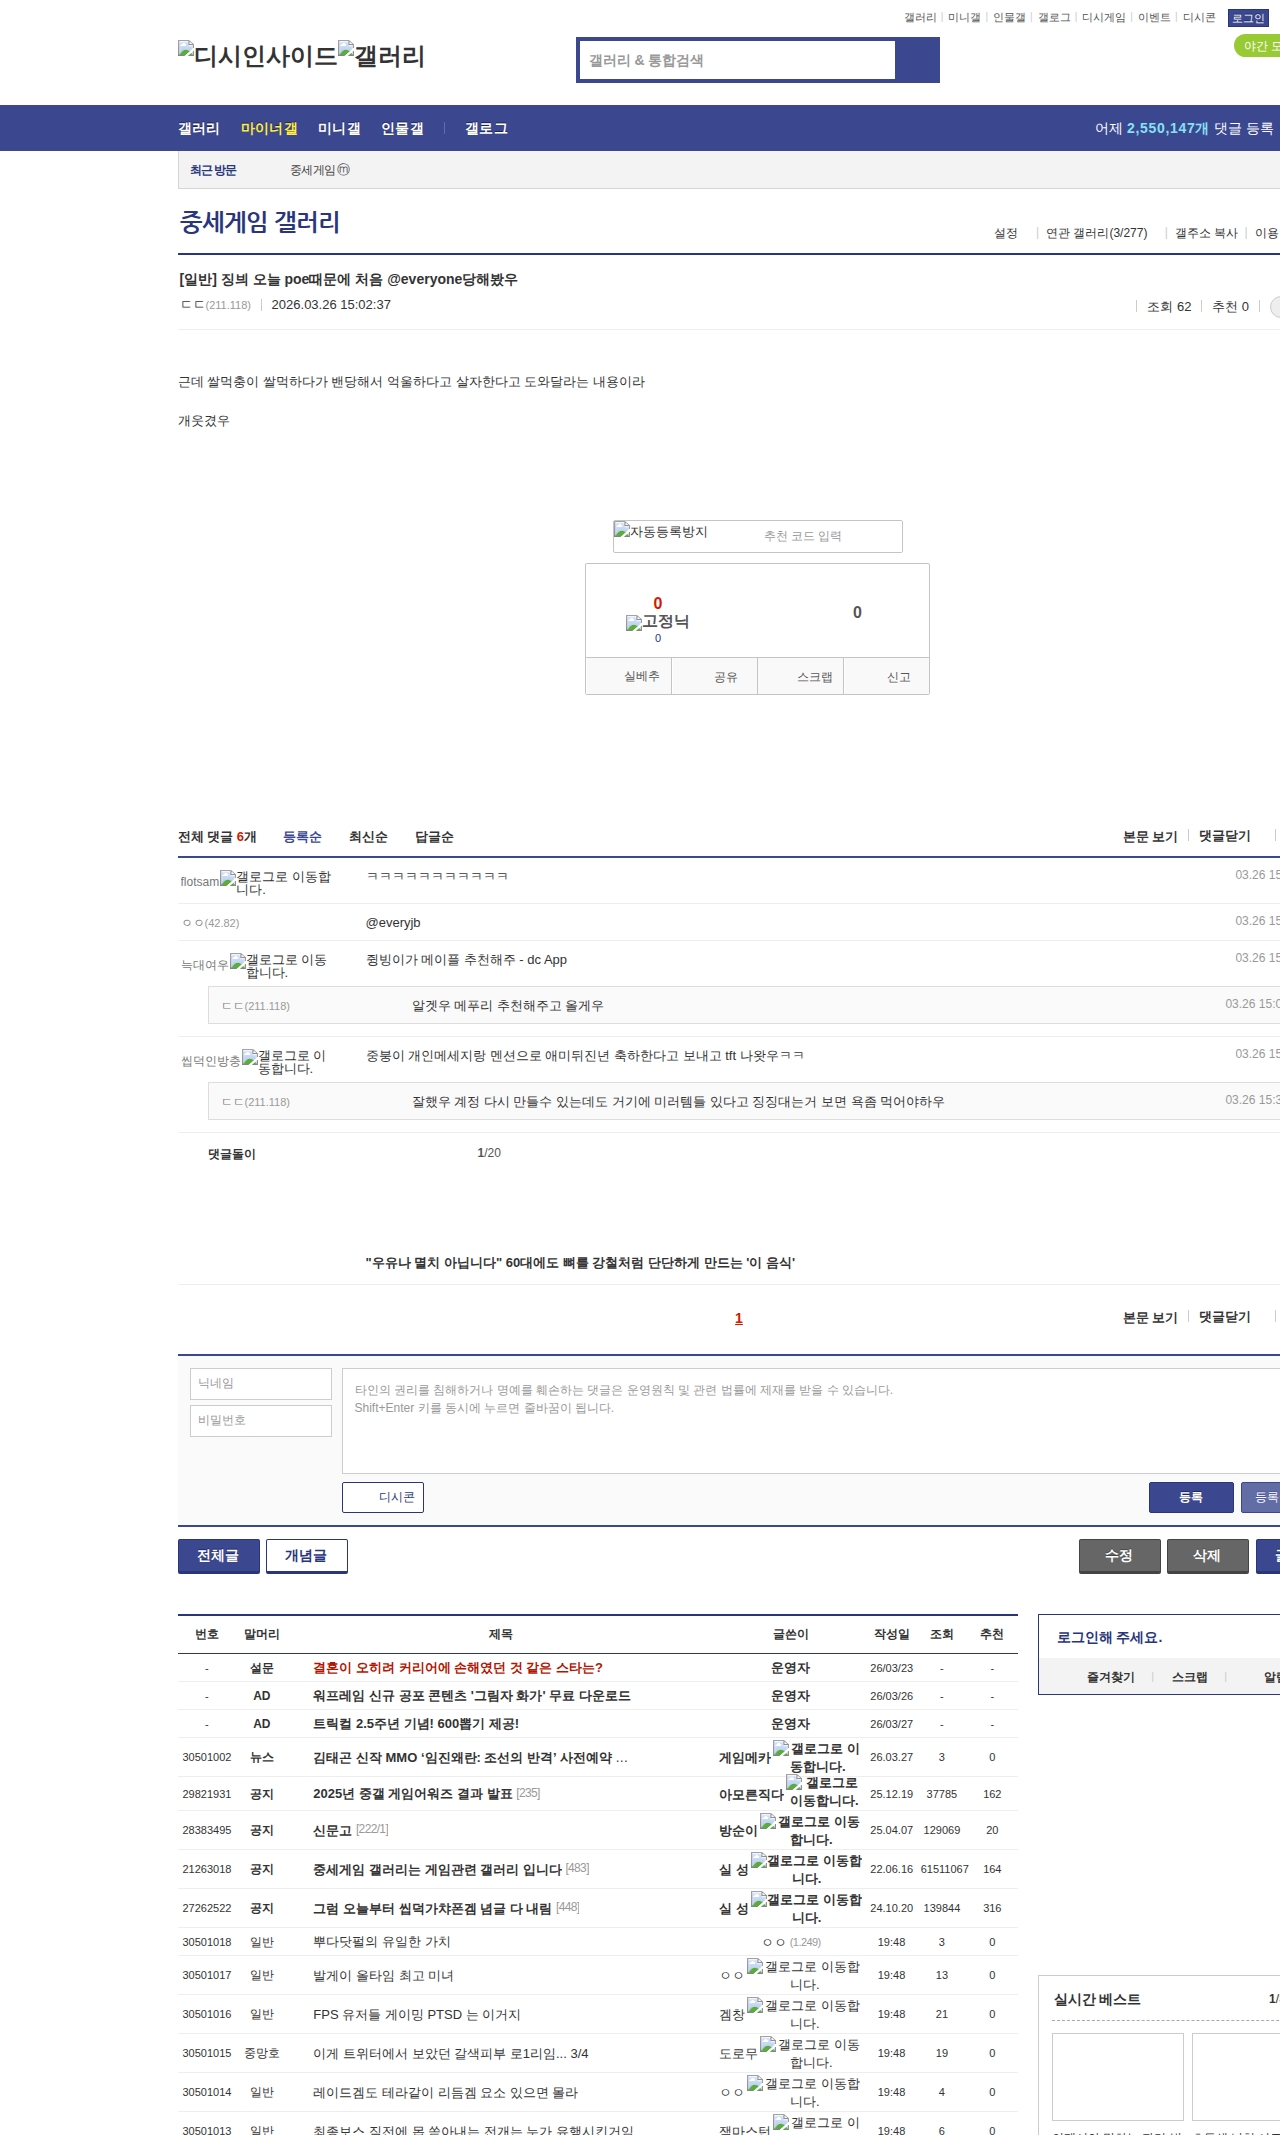Sort comments by 최신순
This screenshot has height=2135, width=1280.
(x=368, y=837)
